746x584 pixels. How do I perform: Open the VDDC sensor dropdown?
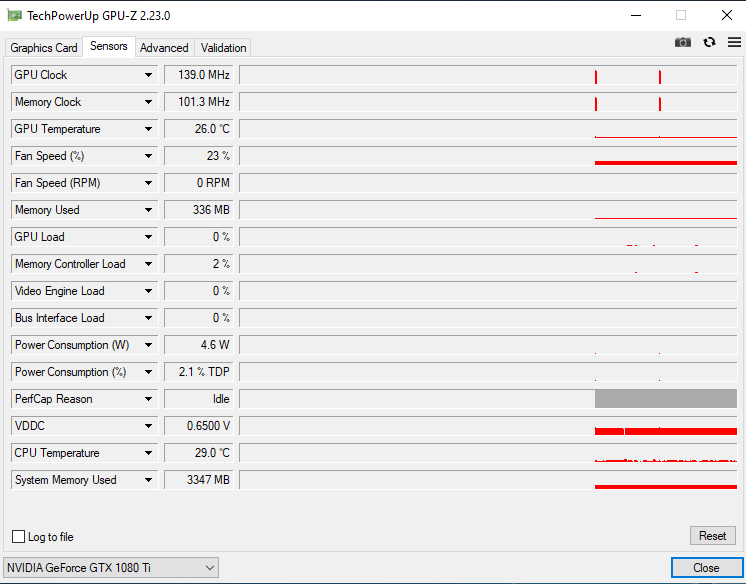[148, 426]
